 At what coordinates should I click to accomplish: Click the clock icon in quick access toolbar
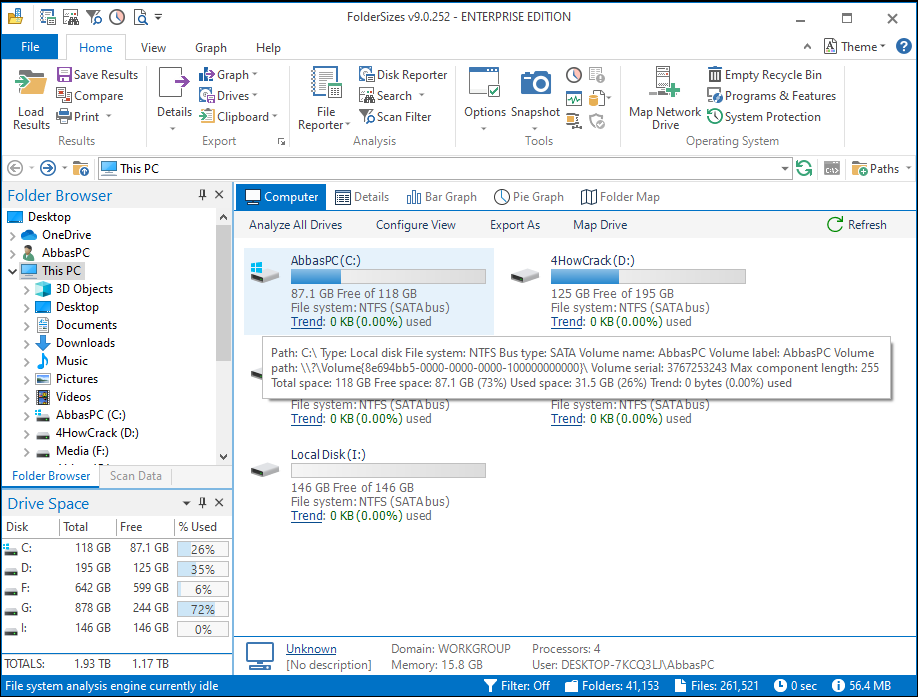tap(117, 17)
